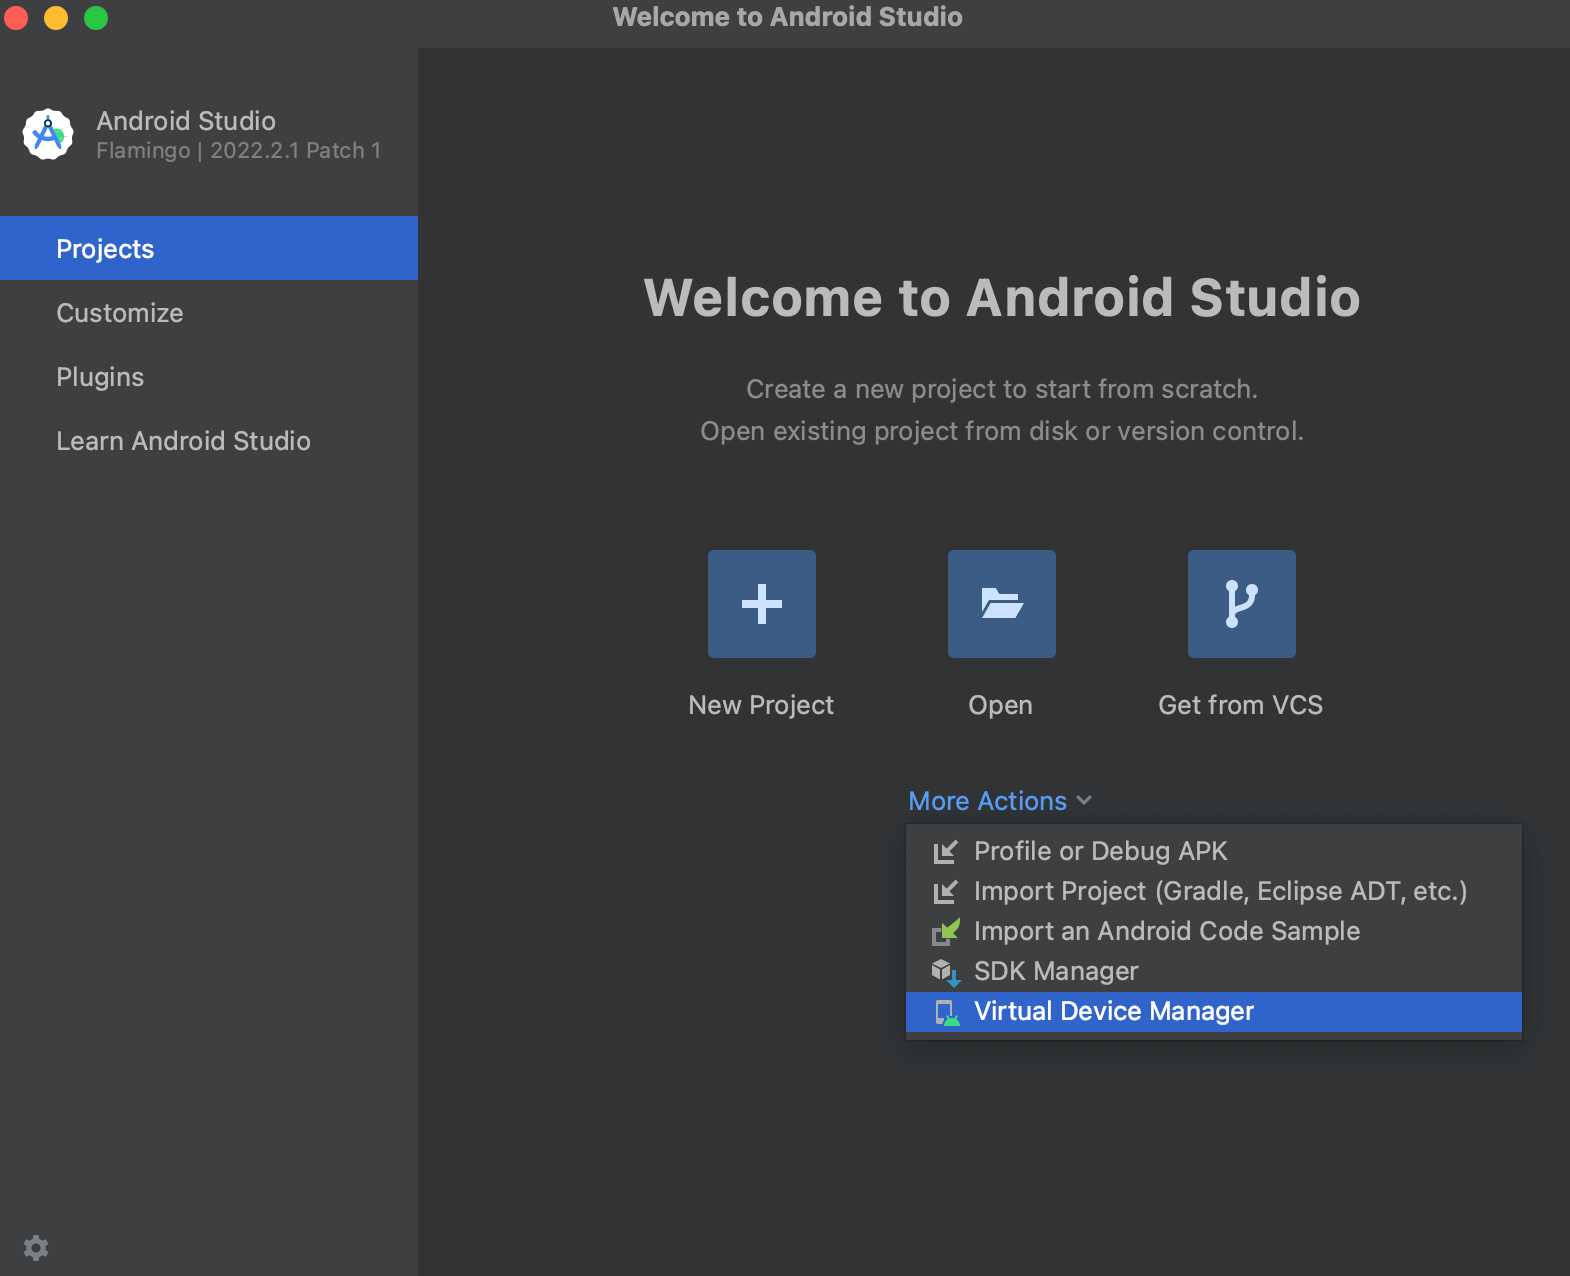Screen dimensions: 1570x1276
Task: Click the Open folder icon
Action: (1001, 604)
